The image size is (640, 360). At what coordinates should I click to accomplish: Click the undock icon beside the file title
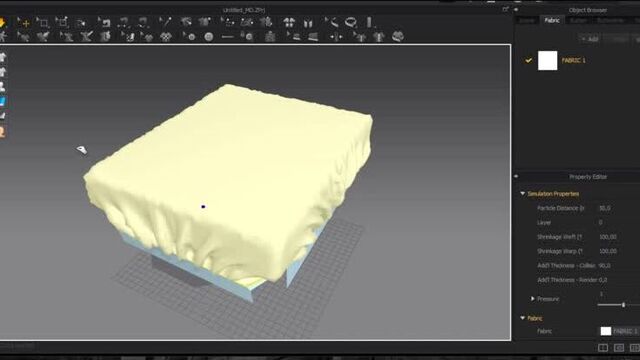(506, 9)
